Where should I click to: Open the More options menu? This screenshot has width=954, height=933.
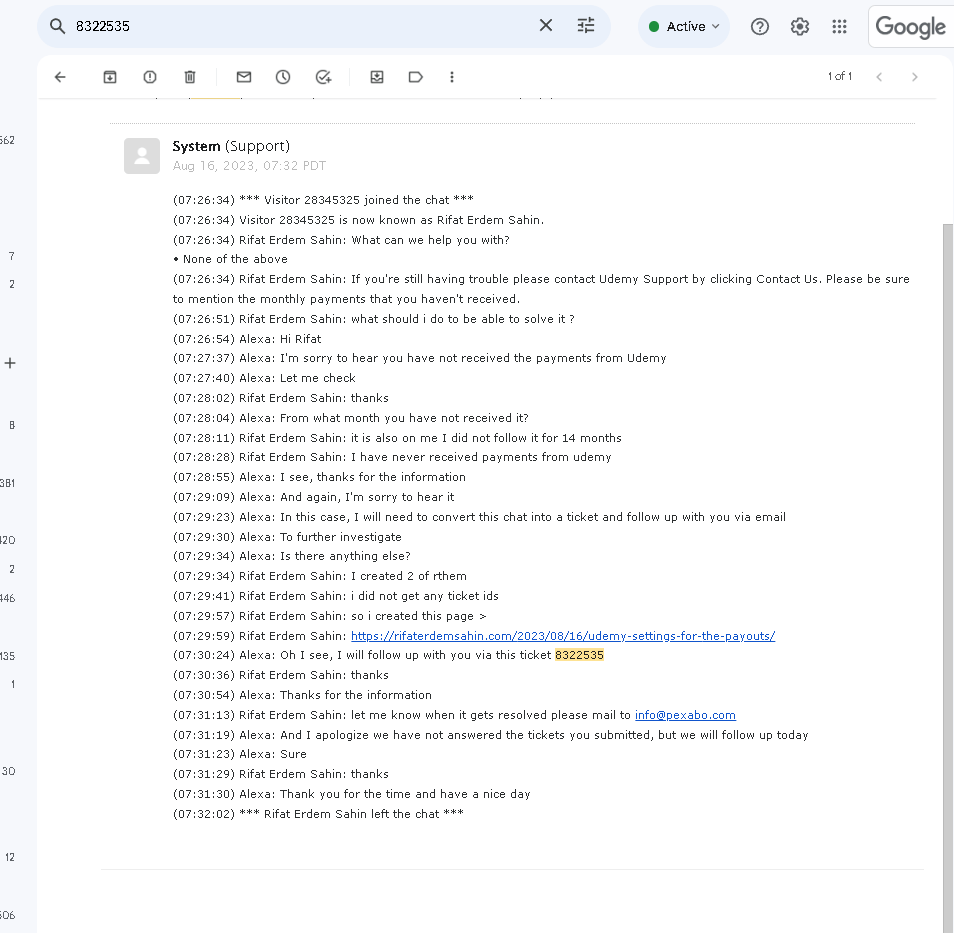(451, 77)
